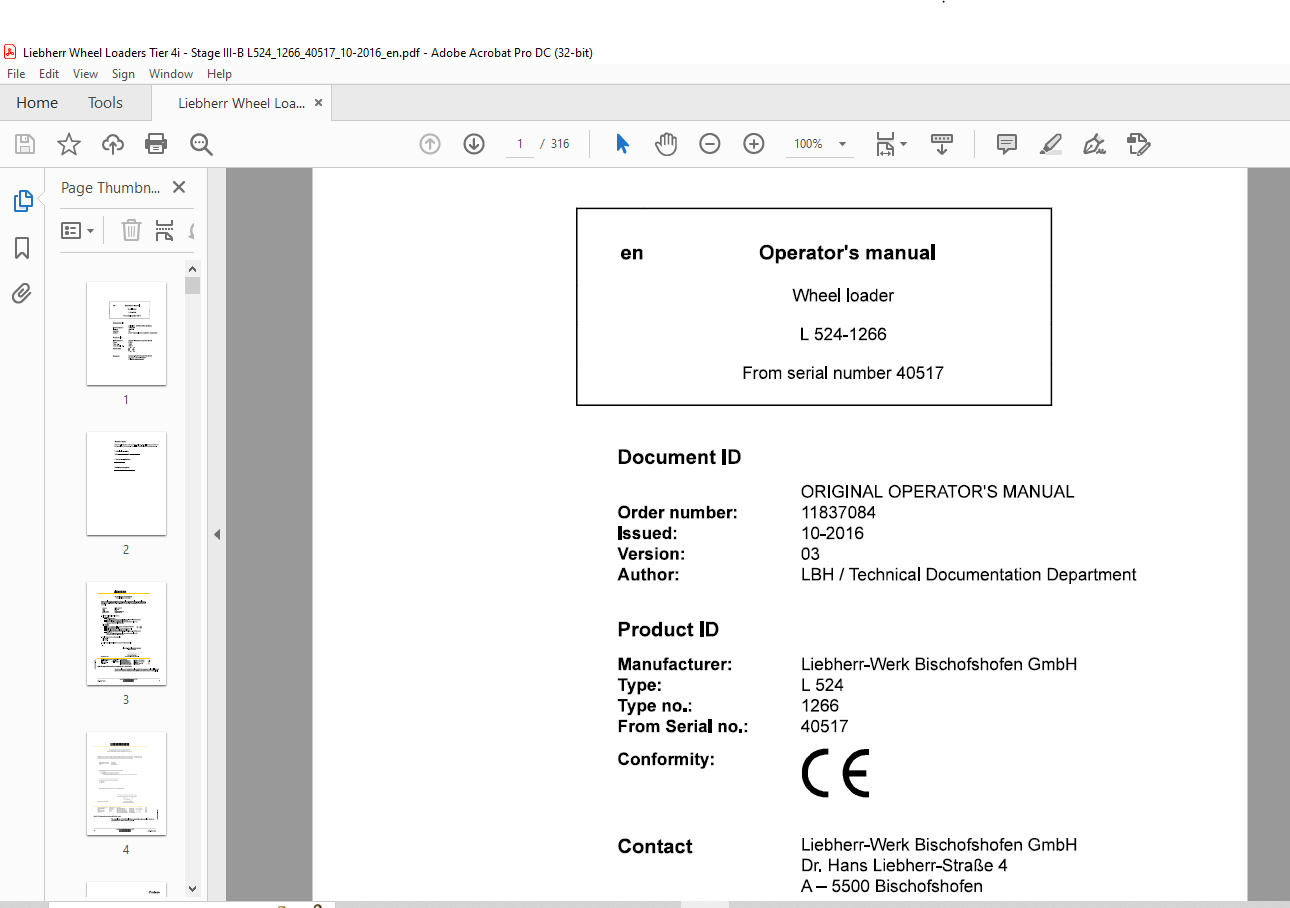1290x908 pixels.
Task: Click "Dr. Hans Liebherr-Straße 4" address line
Action: [904, 866]
